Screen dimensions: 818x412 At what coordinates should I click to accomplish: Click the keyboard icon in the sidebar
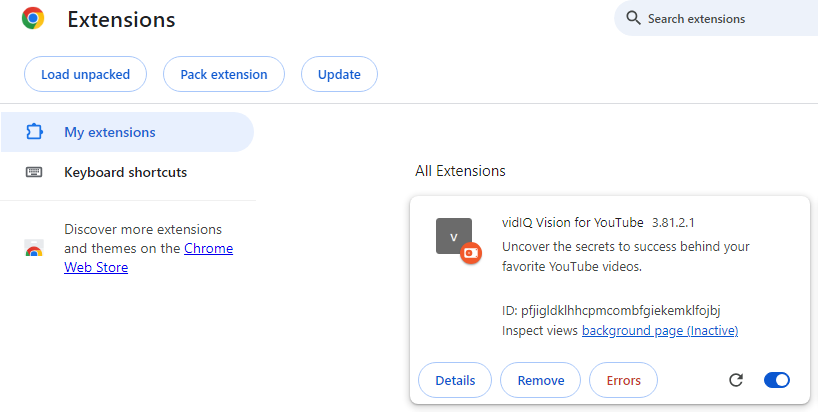pos(34,172)
